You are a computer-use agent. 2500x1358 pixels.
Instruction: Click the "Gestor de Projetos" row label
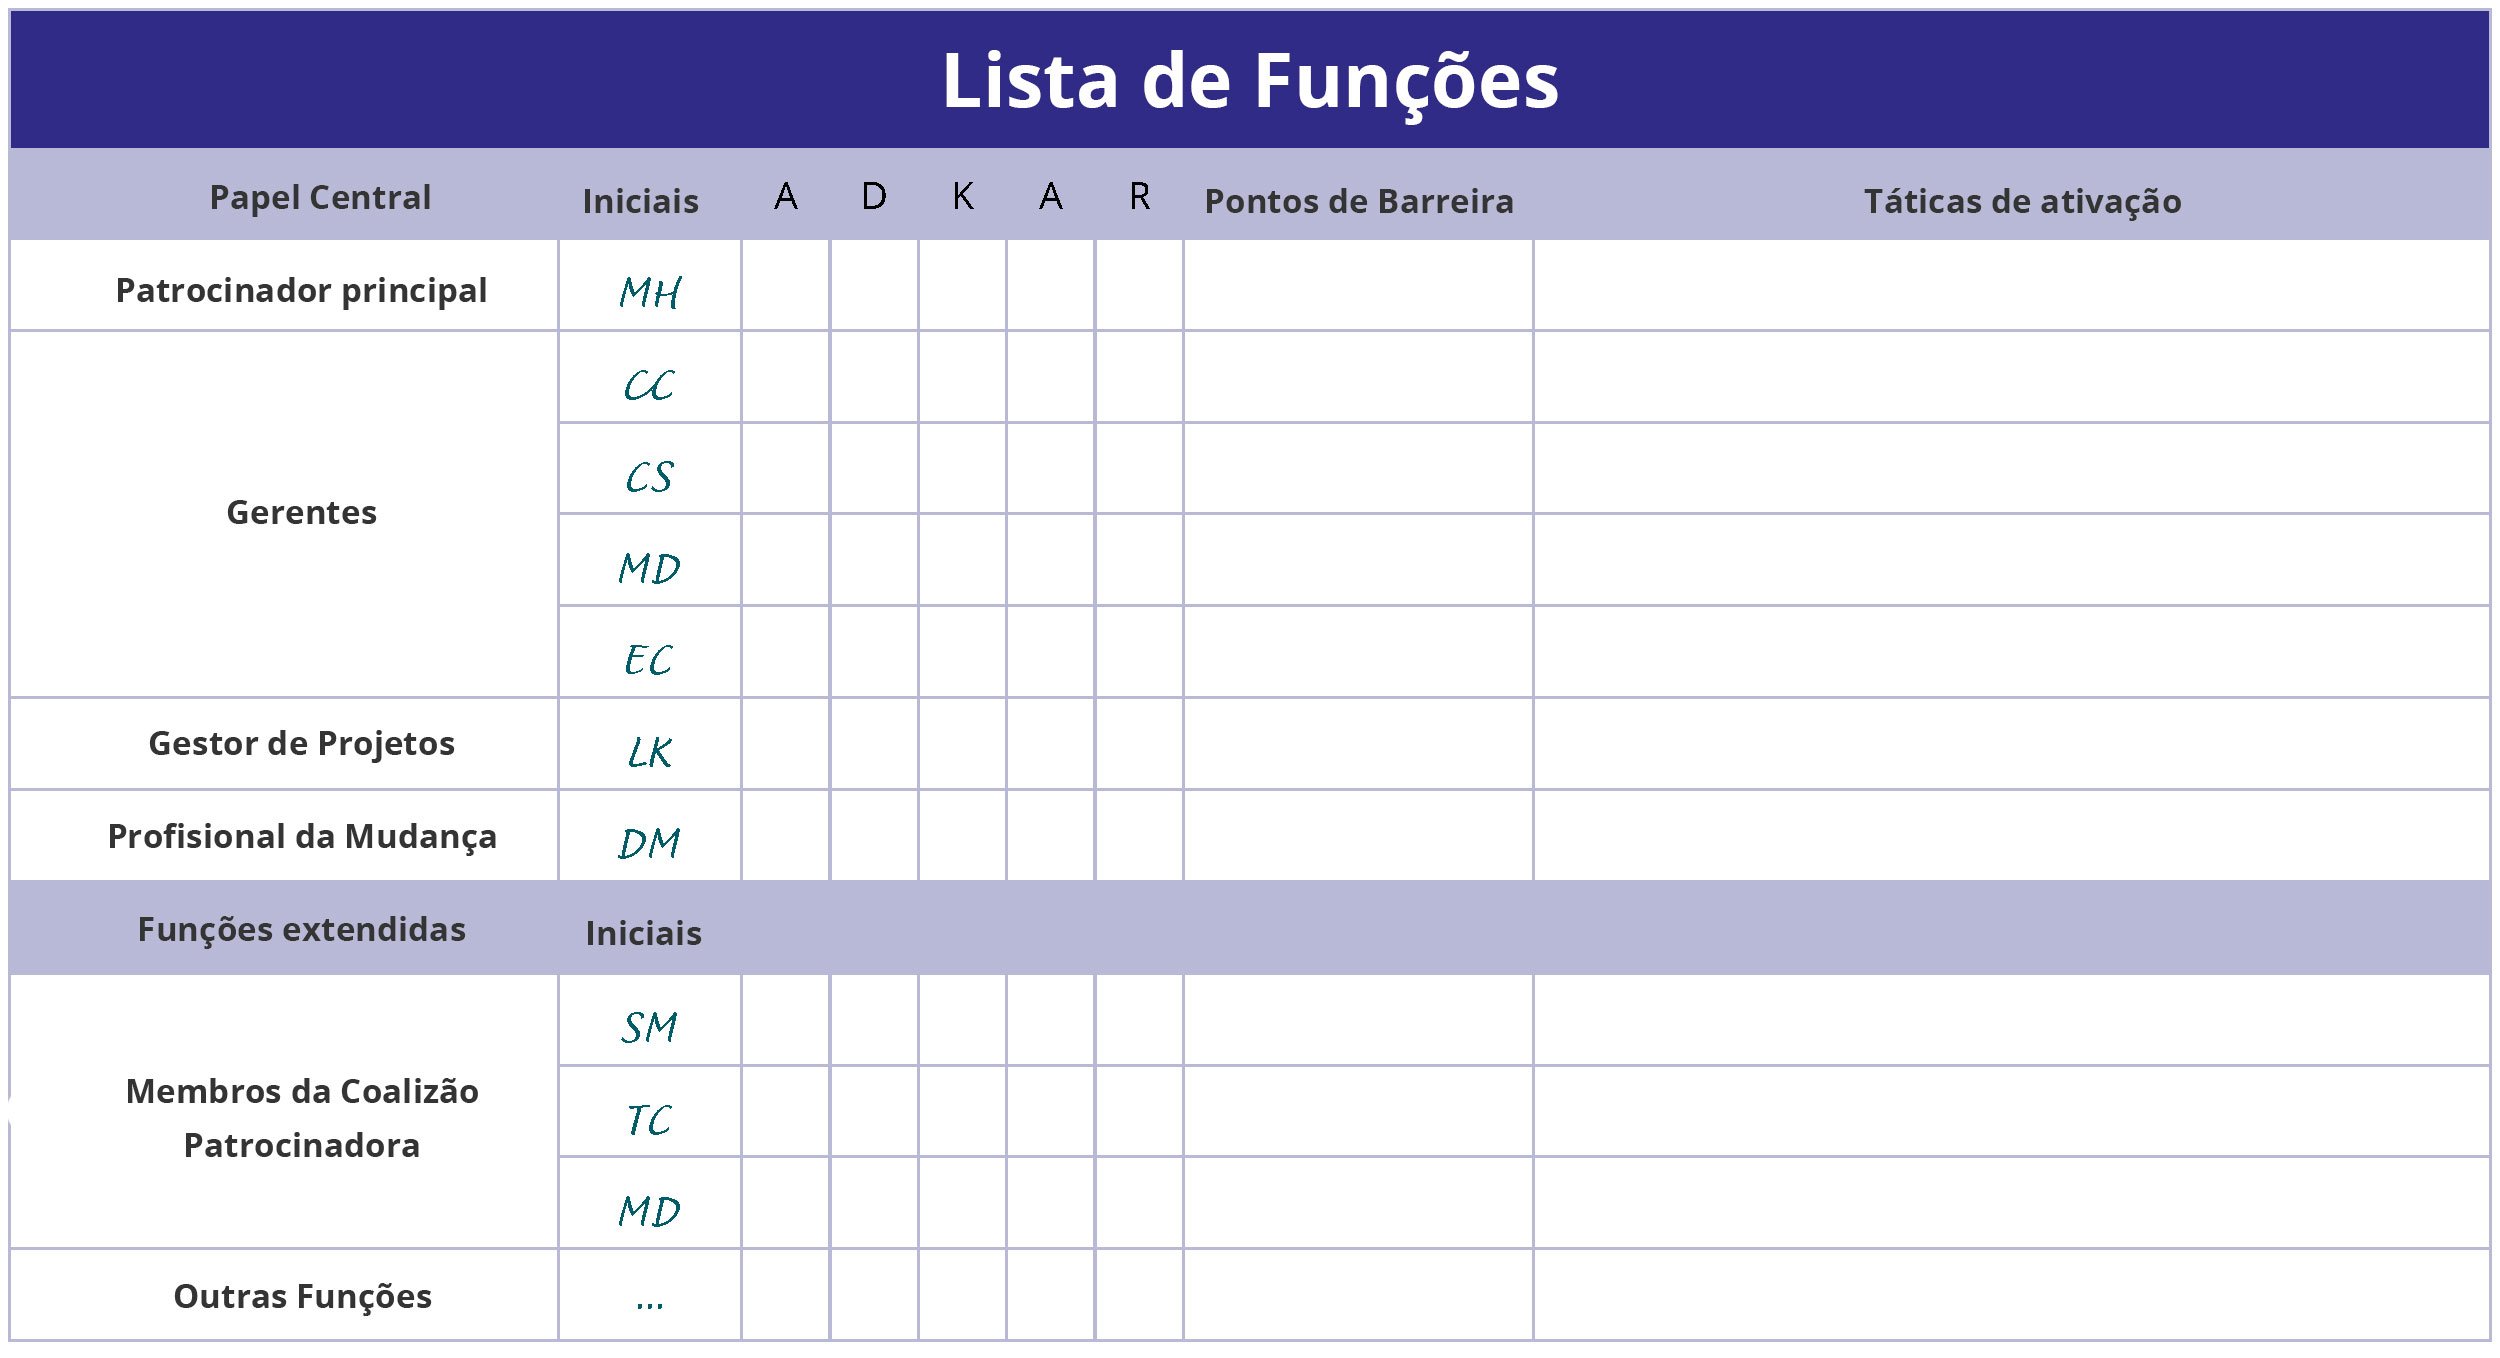pos(301,743)
